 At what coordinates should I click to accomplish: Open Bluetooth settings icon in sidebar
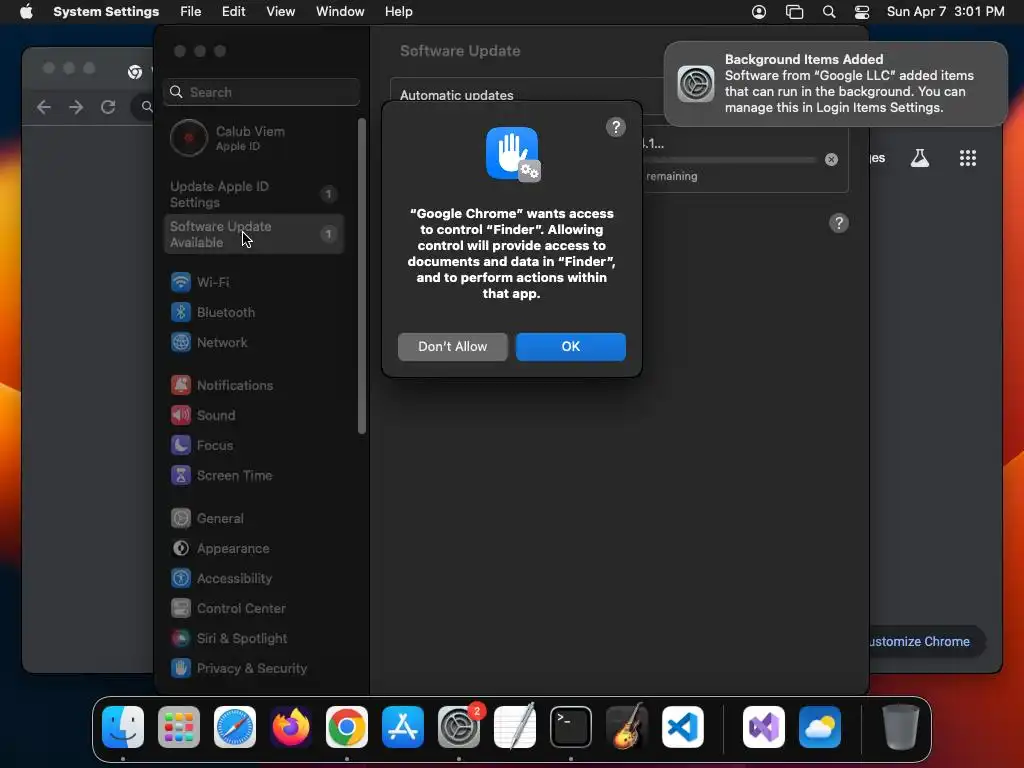click(x=181, y=312)
